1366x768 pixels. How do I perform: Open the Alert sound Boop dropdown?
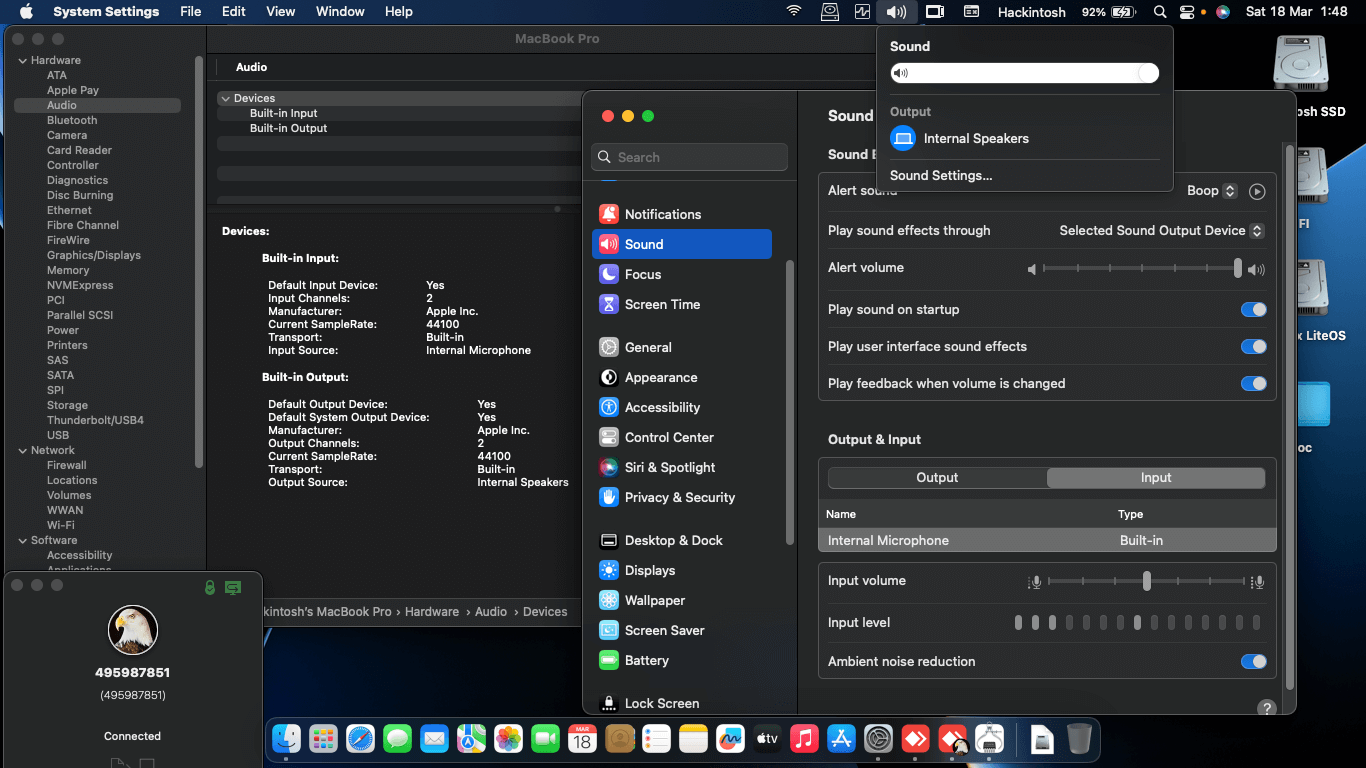pyautogui.click(x=1212, y=191)
